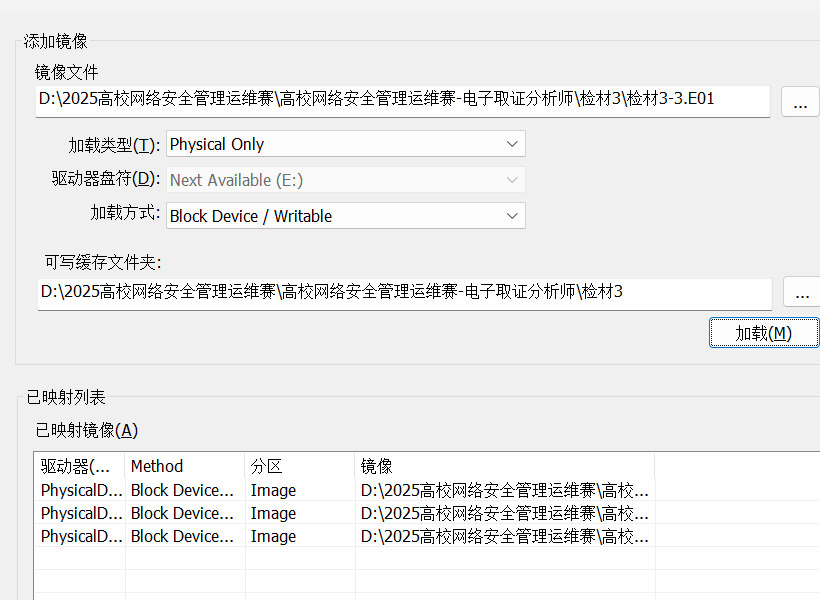Click the 镜像文件 path input field
This screenshot has width=820, height=600.
click(x=403, y=101)
